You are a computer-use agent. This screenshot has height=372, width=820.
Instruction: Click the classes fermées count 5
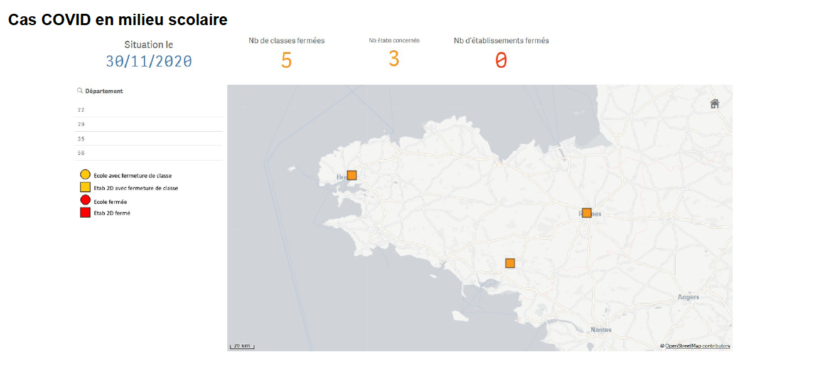286,61
